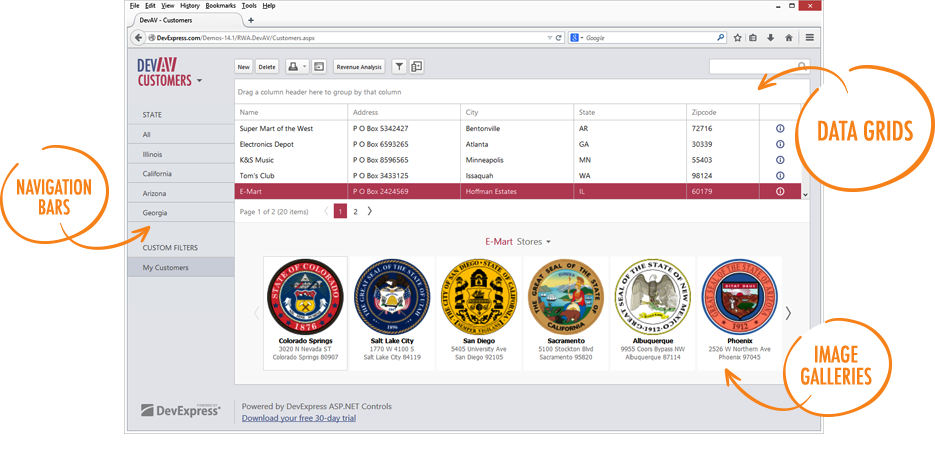This screenshot has height=474, width=935.
Task: Open Revenue Analysis
Action: click(359, 67)
